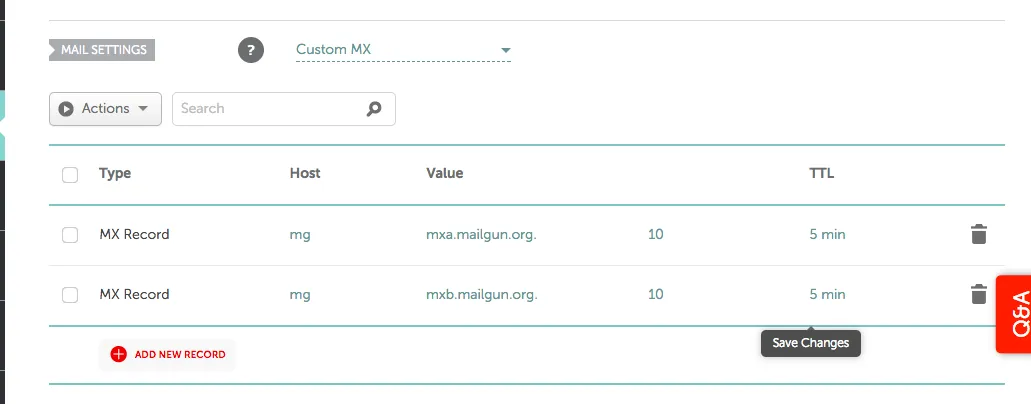Image resolution: width=1031 pixels, height=404 pixels.
Task: Click inside the Search records field
Action: pos(265,109)
